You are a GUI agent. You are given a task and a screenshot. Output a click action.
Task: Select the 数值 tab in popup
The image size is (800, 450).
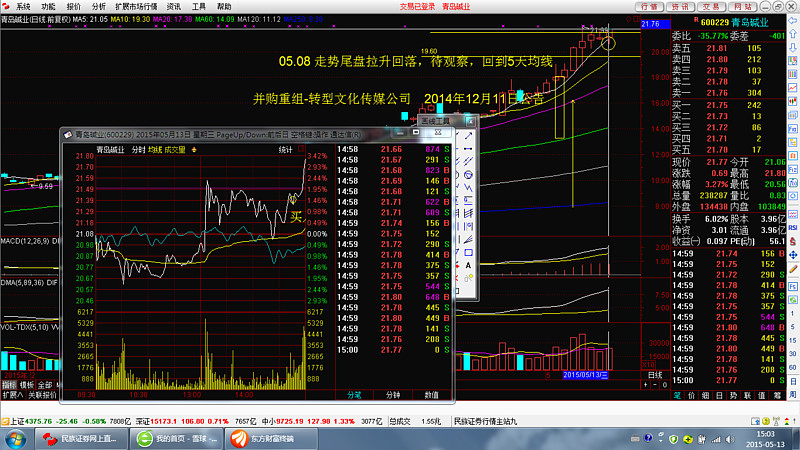pos(432,394)
